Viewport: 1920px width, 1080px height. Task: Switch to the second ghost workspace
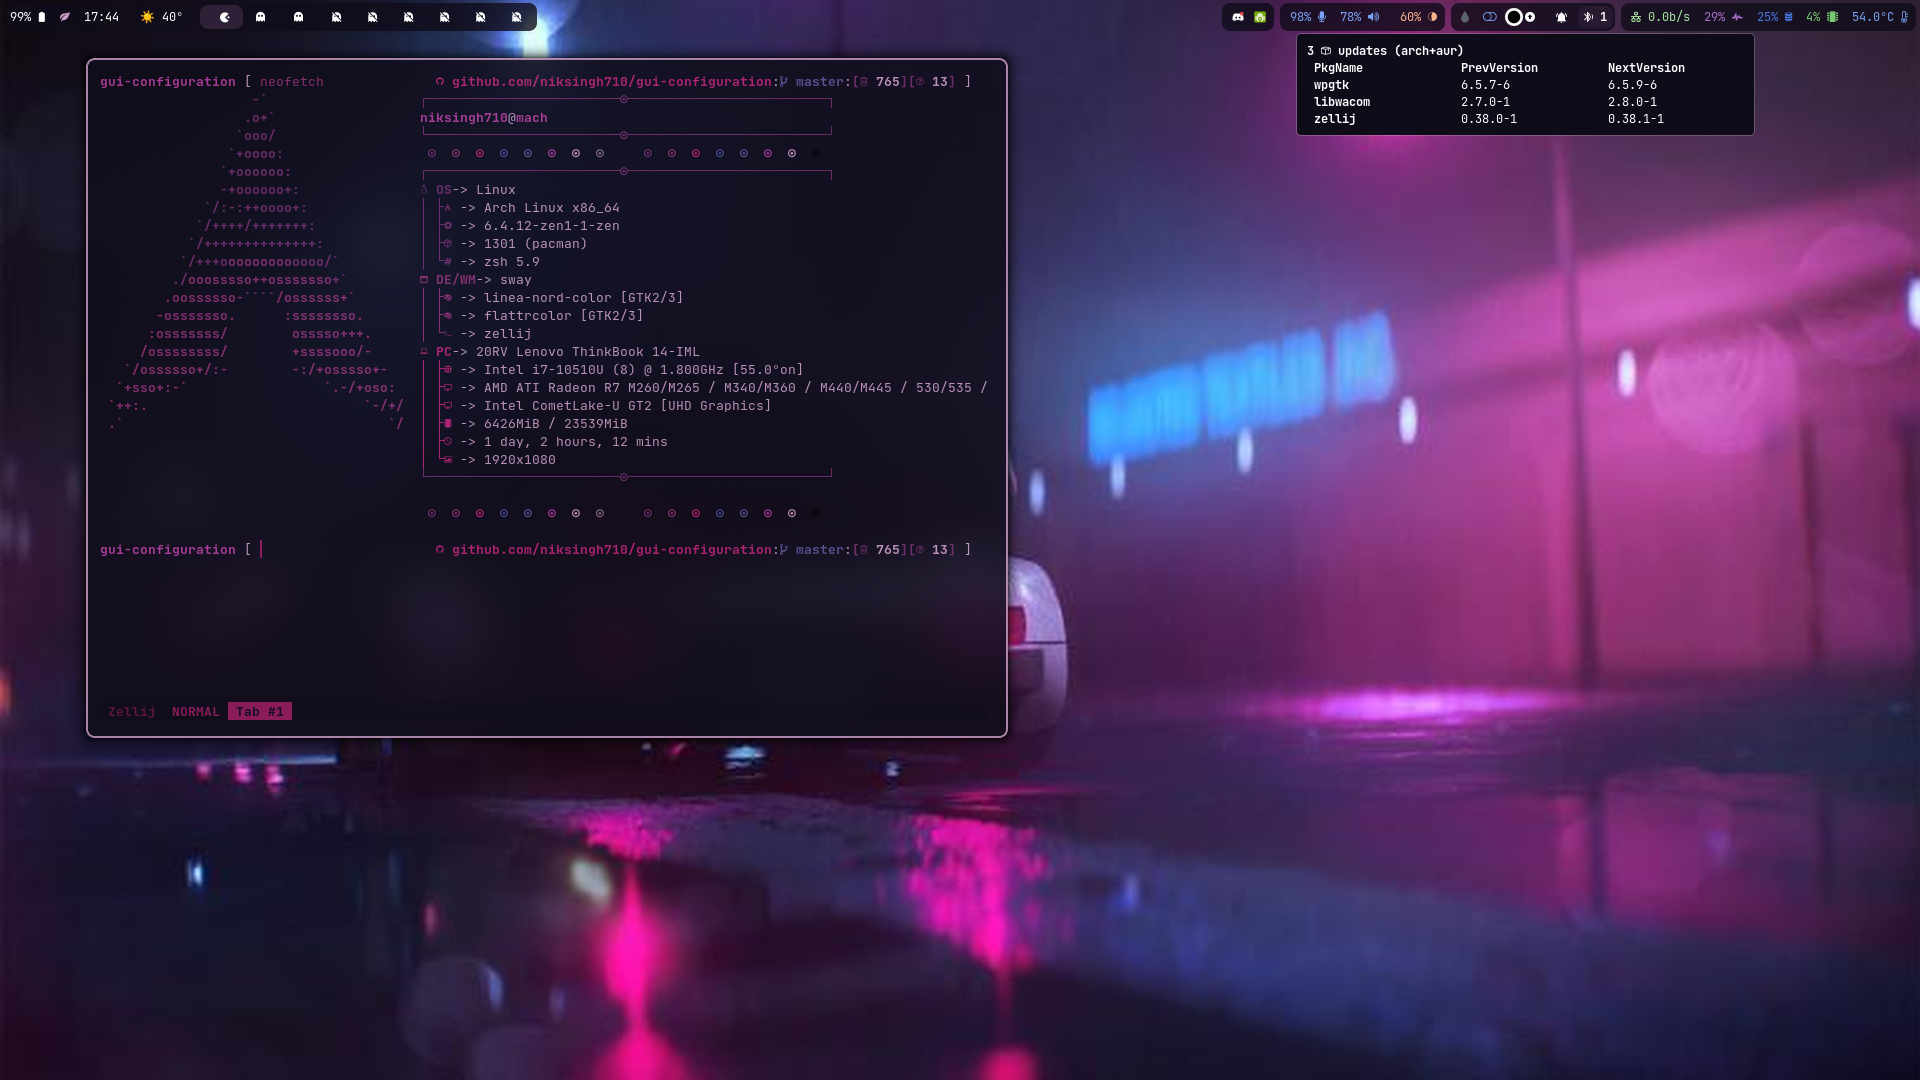(x=298, y=17)
